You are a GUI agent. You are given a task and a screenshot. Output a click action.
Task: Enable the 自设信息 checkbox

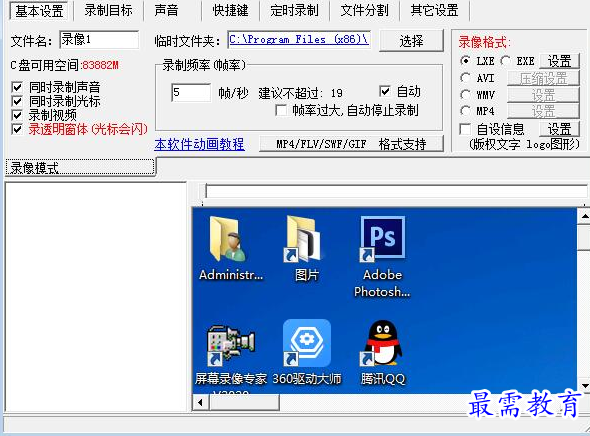pyautogui.click(x=465, y=129)
